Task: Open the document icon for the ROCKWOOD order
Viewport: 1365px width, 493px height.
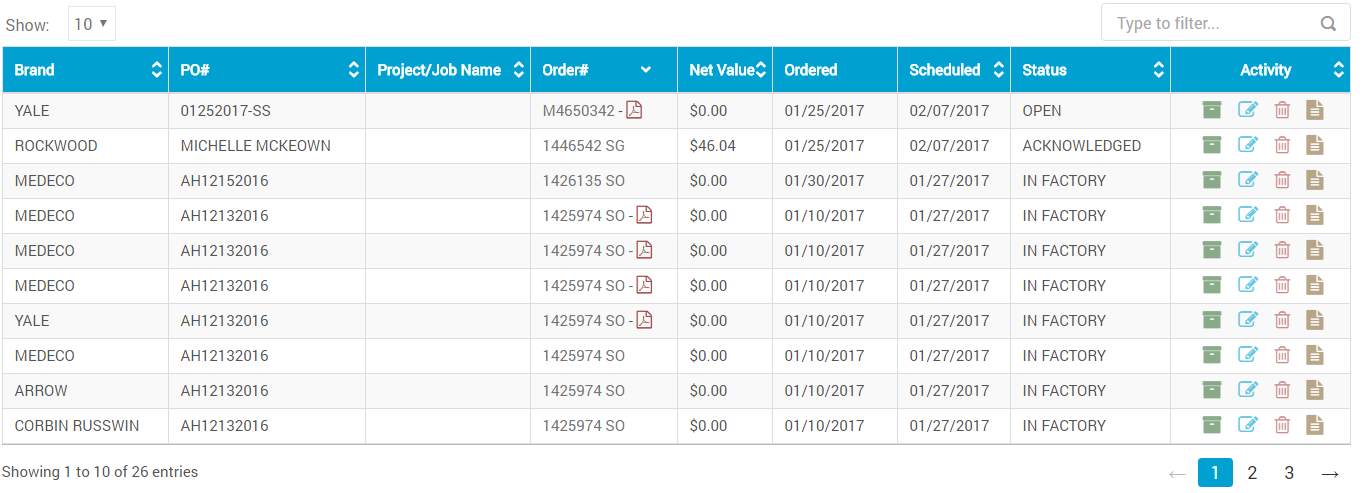Action: 1315,145
